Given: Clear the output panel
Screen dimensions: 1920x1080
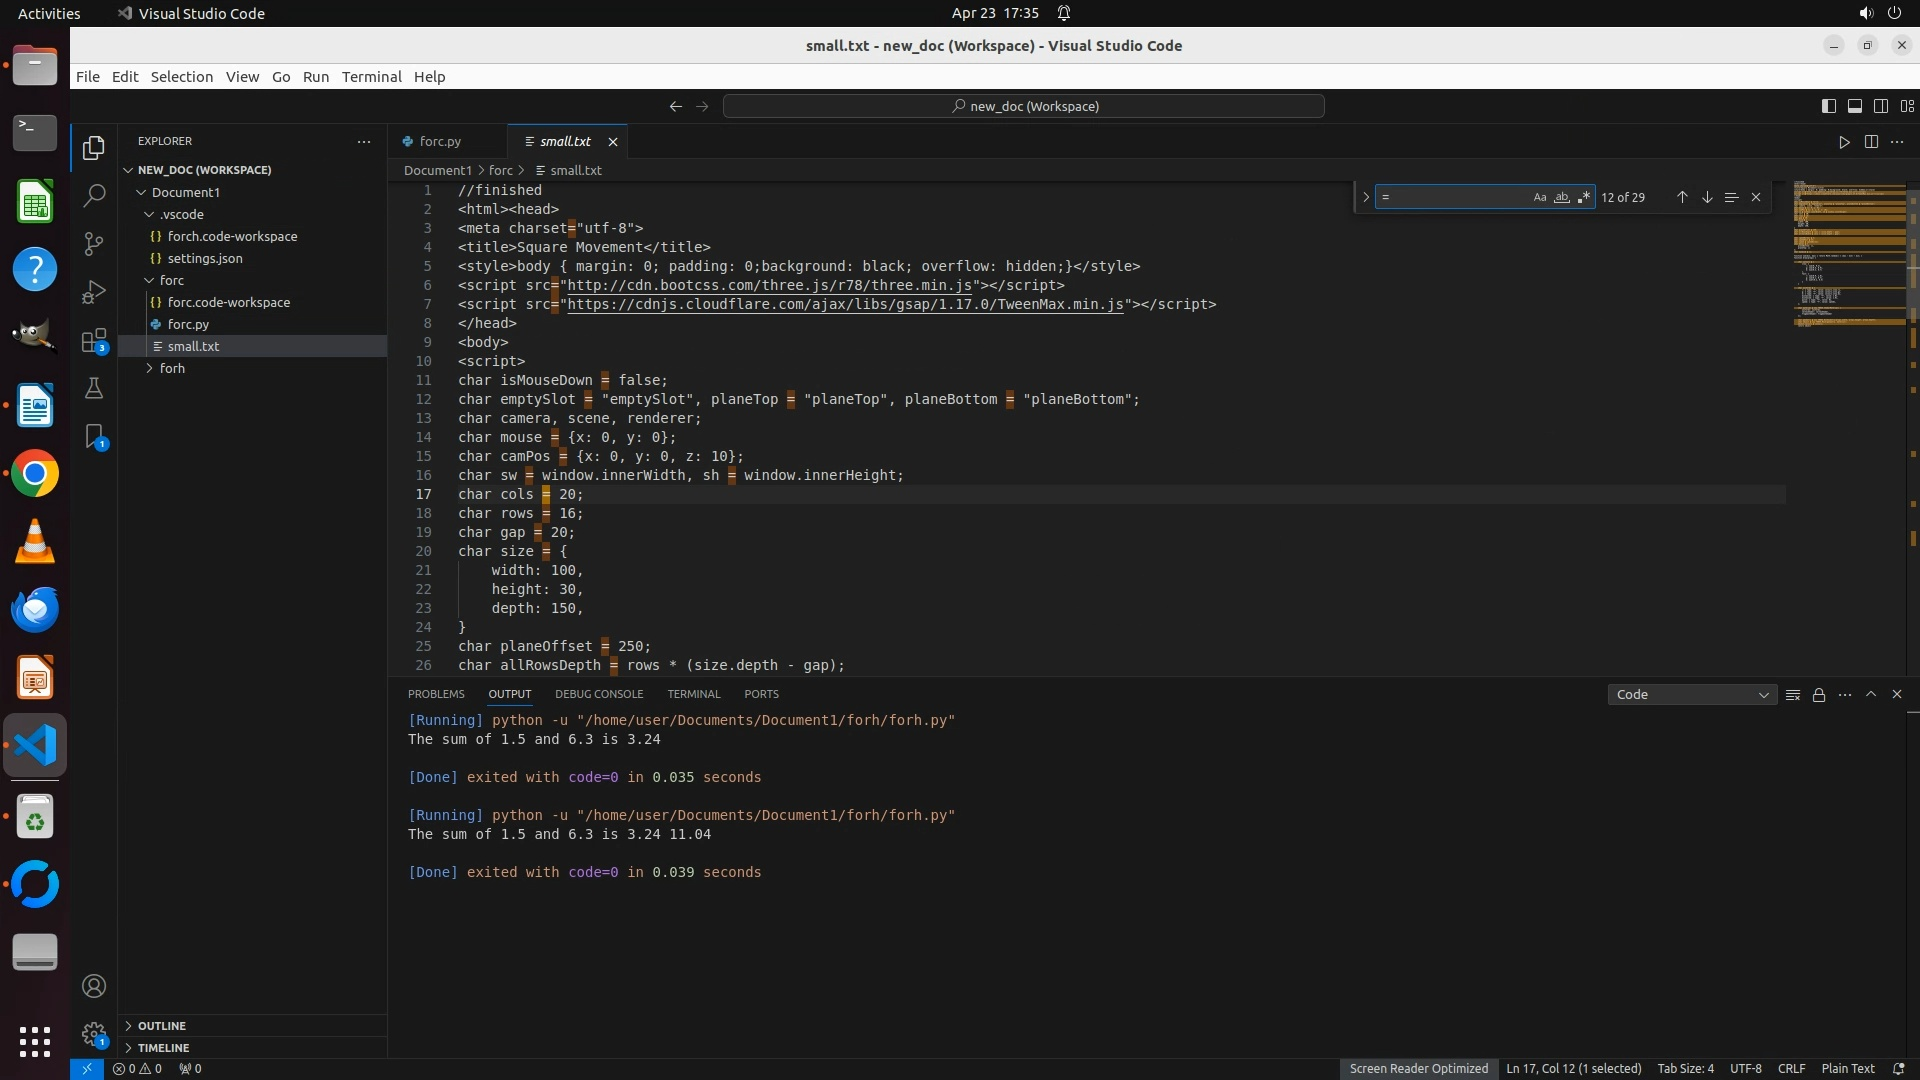Looking at the screenshot, I should [1793, 695].
